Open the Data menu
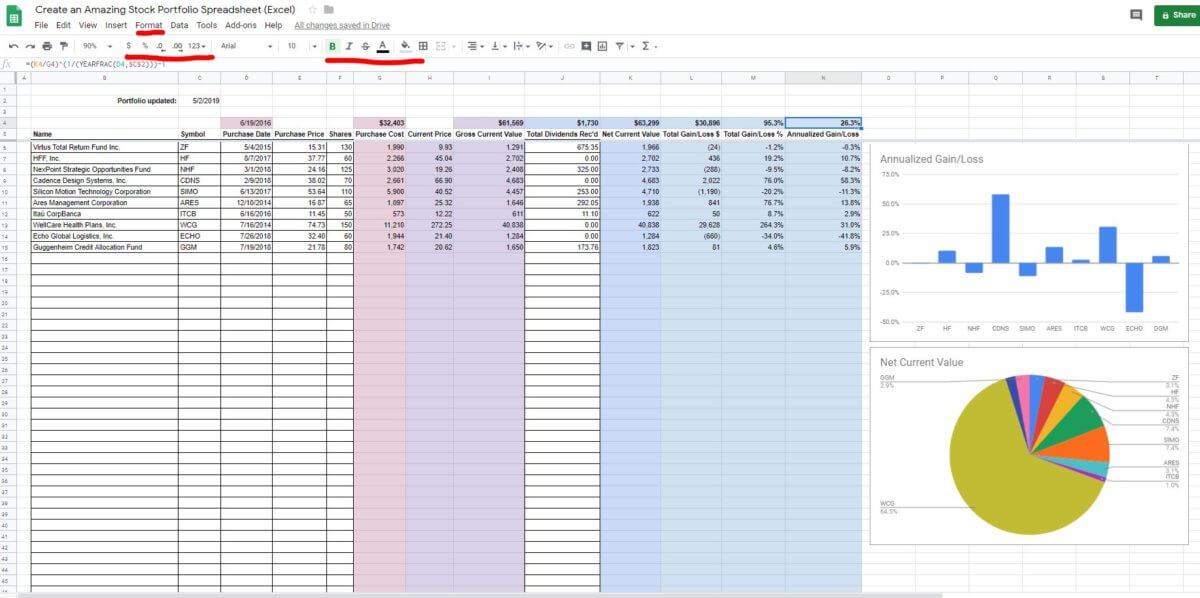This screenshot has width=1200, height=598. pos(180,25)
